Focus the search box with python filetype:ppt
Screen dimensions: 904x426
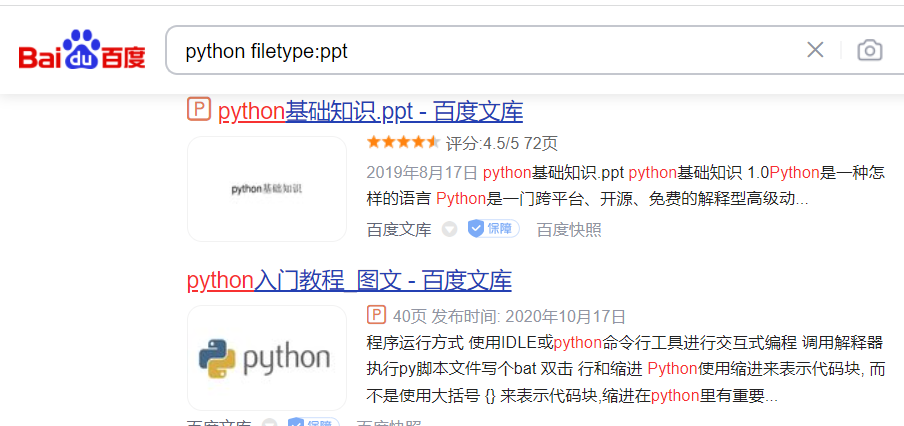click(x=484, y=51)
